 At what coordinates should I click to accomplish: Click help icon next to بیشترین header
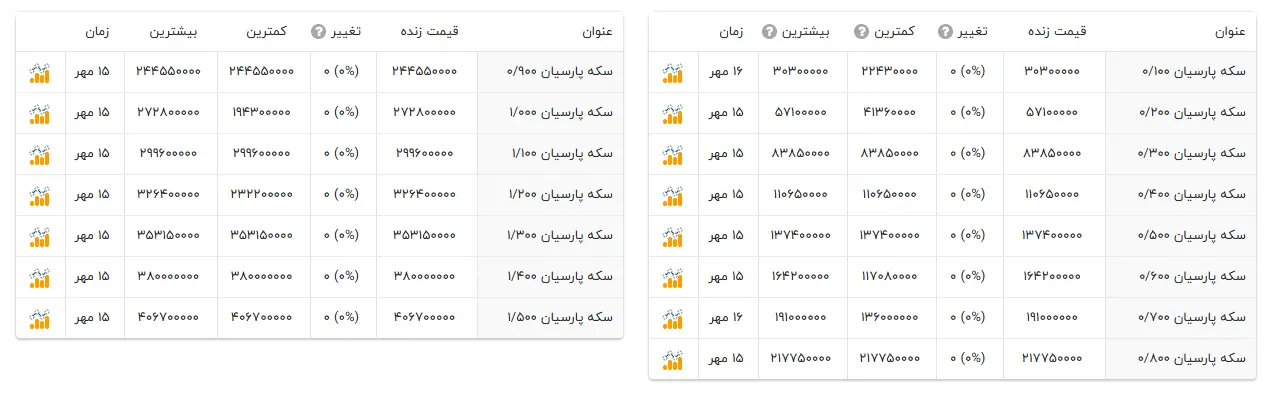point(769,32)
